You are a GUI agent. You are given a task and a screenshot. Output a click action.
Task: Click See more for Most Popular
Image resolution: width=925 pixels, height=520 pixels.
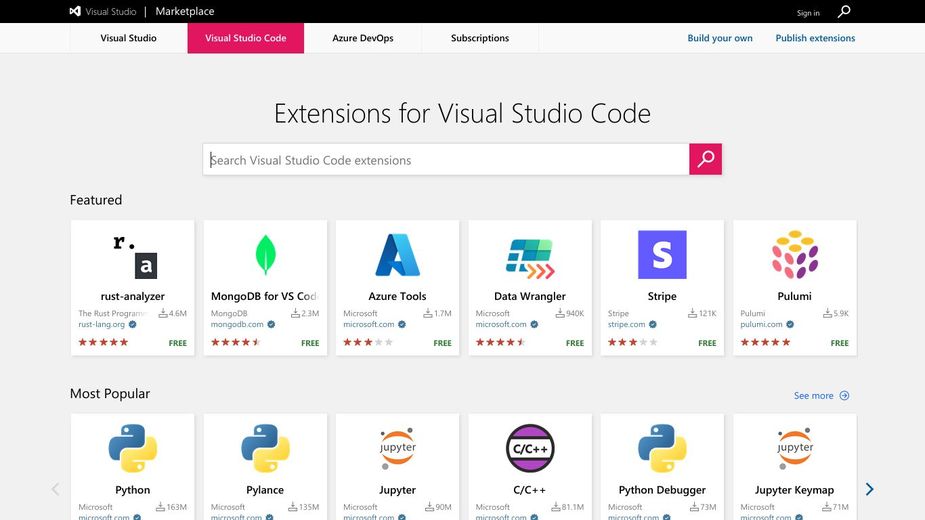click(821, 396)
